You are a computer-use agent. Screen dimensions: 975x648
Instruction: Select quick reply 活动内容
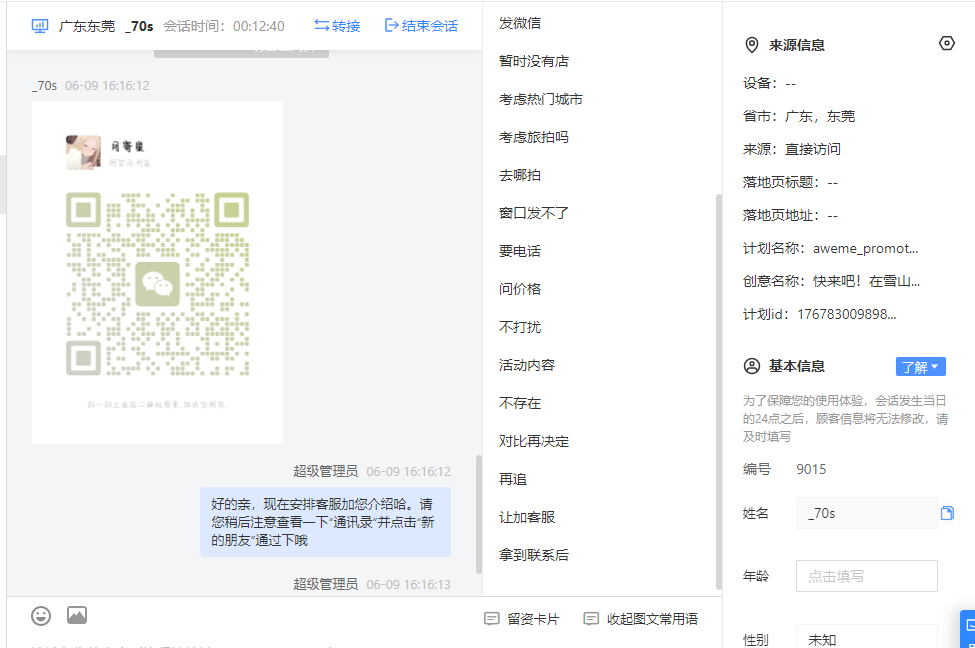pyautogui.click(x=527, y=365)
